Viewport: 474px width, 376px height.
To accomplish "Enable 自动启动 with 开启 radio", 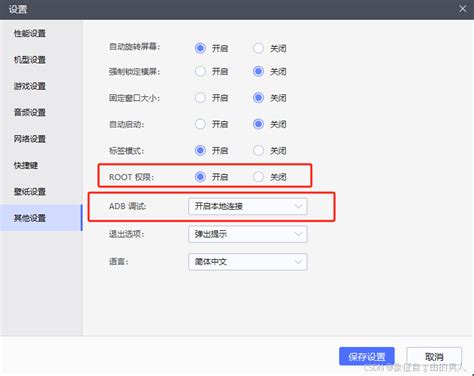I will (x=200, y=124).
